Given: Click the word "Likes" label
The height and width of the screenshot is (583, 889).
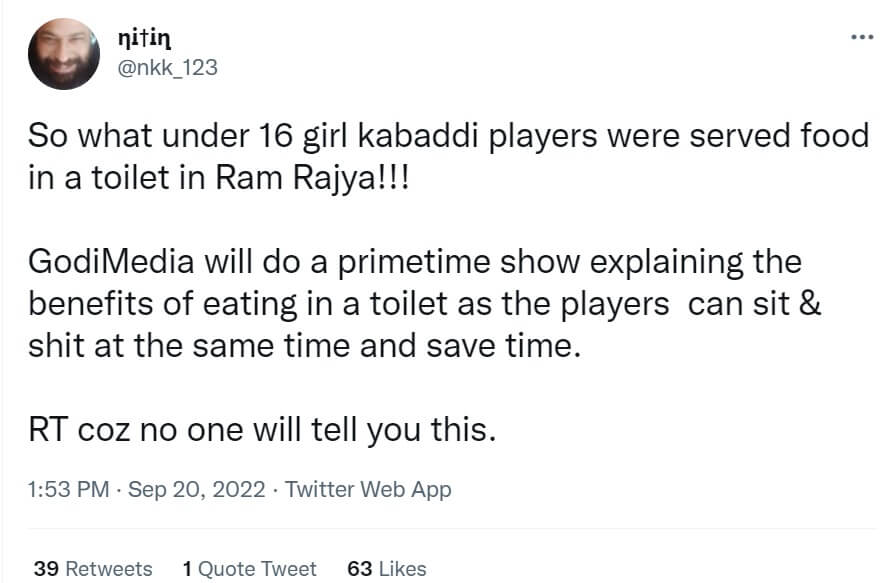Looking at the screenshot, I should pos(402,568).
